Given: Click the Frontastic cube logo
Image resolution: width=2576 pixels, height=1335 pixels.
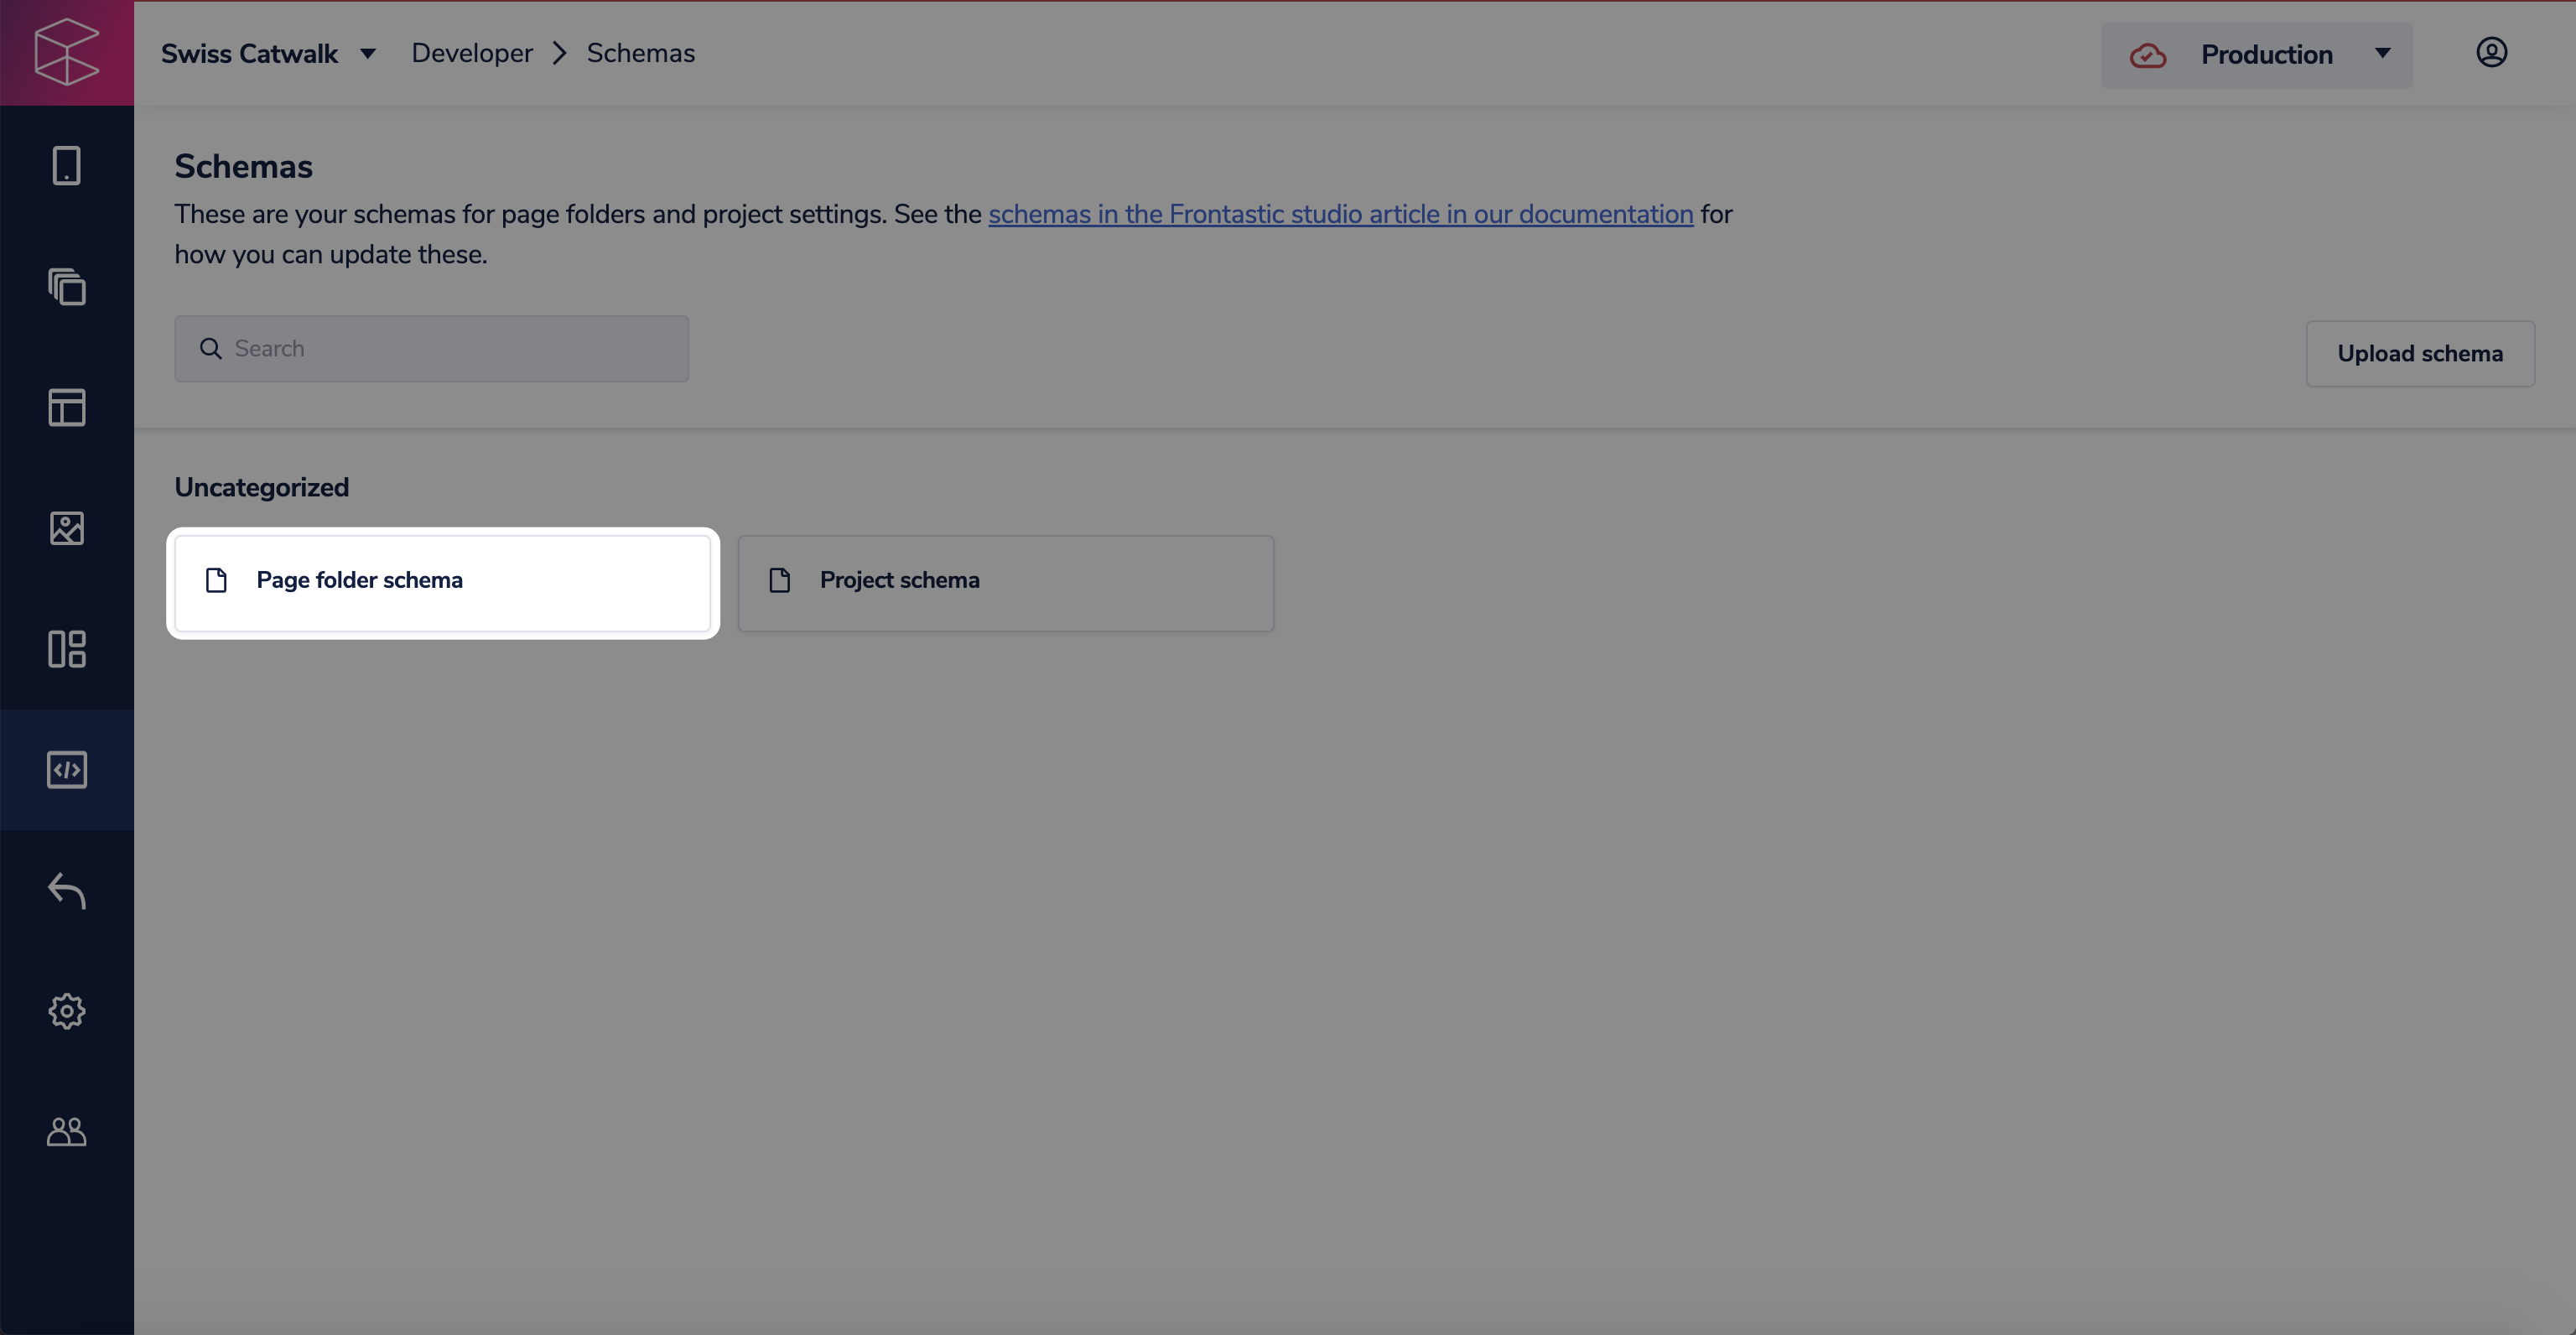Looking at the screenshot, I should (x=66, y=52).
